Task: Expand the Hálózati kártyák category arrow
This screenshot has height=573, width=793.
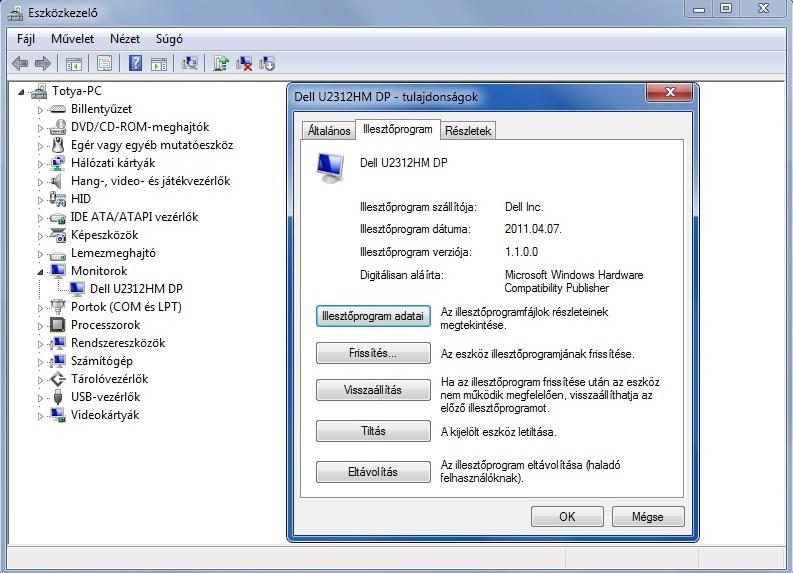Action: (40, 164)
